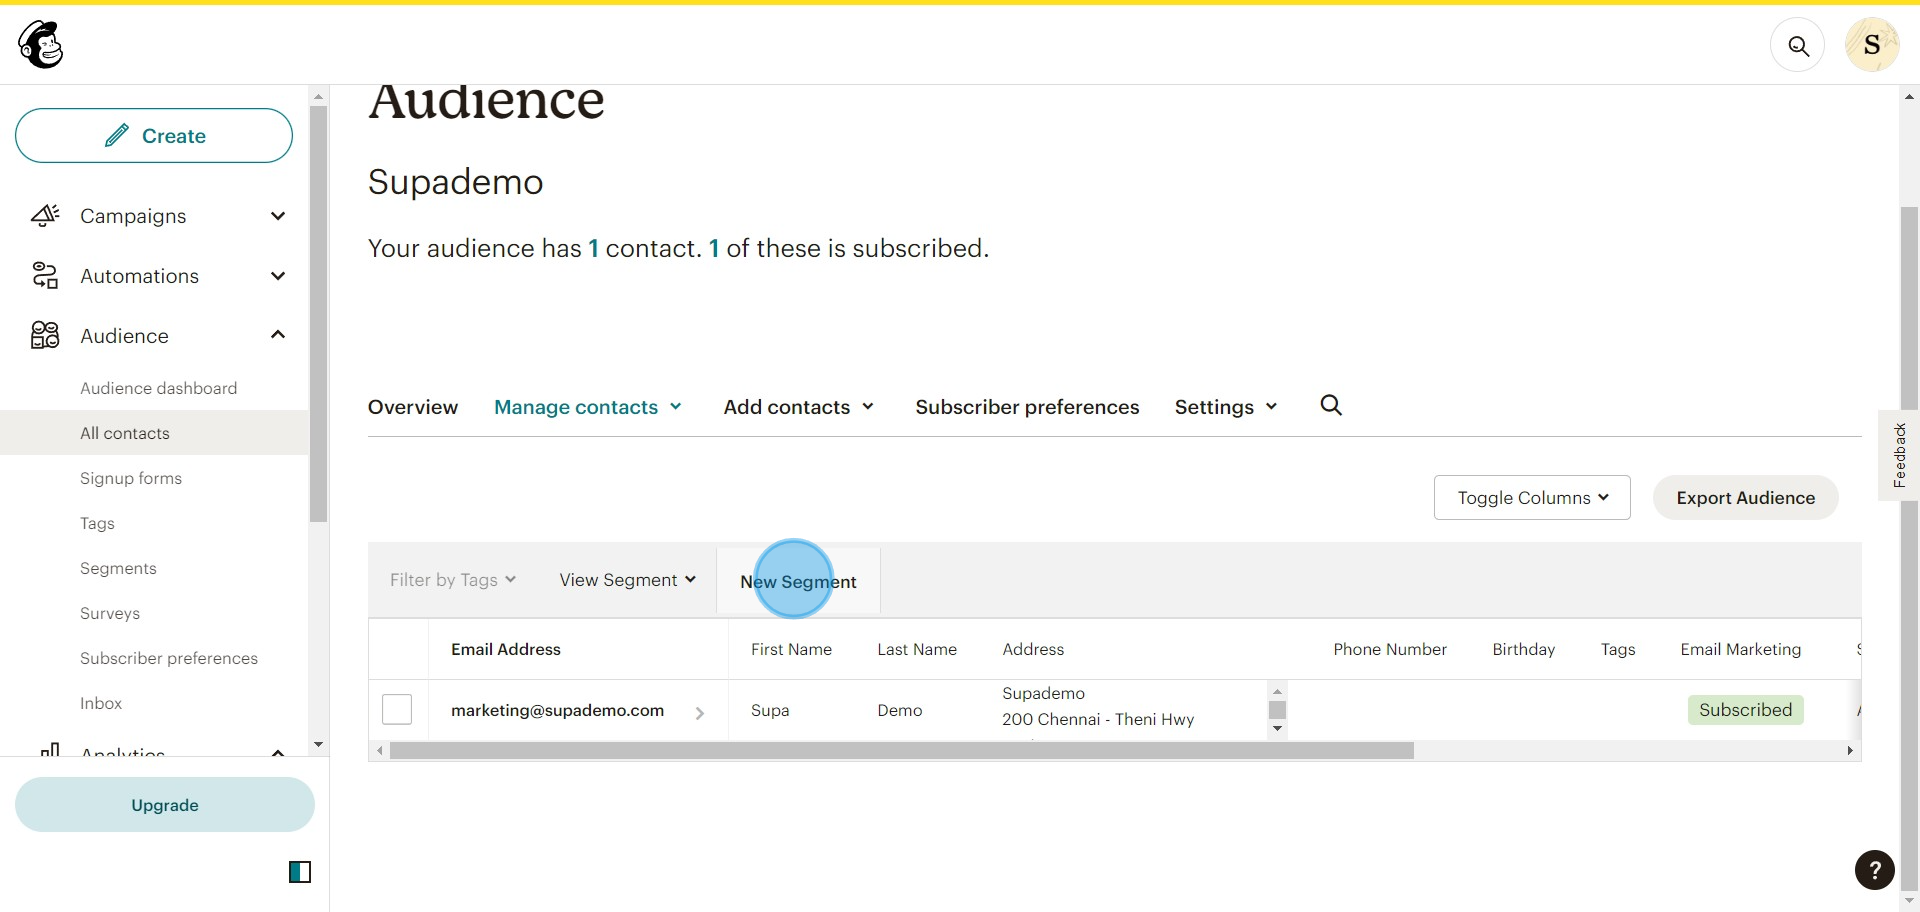Collapse the Analytics sidebar section chevron
The height and width of the screenshot is (912, 1920).
(278, 751)
